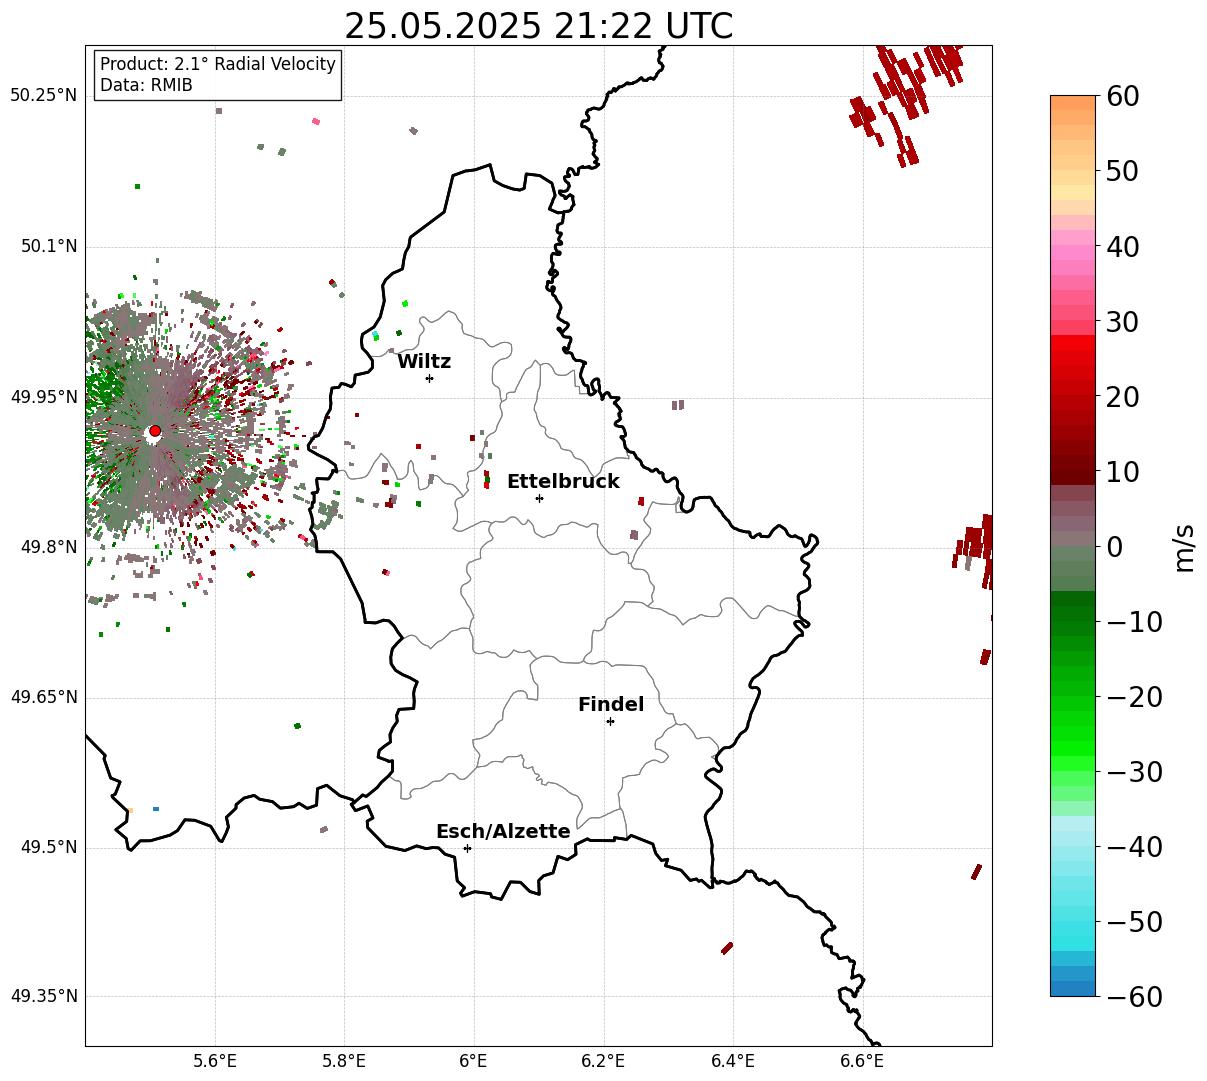The image size is (1207, 1081).
Task: Click the Esch/Alzette station cross marker
Action: [x=467, y=848]
